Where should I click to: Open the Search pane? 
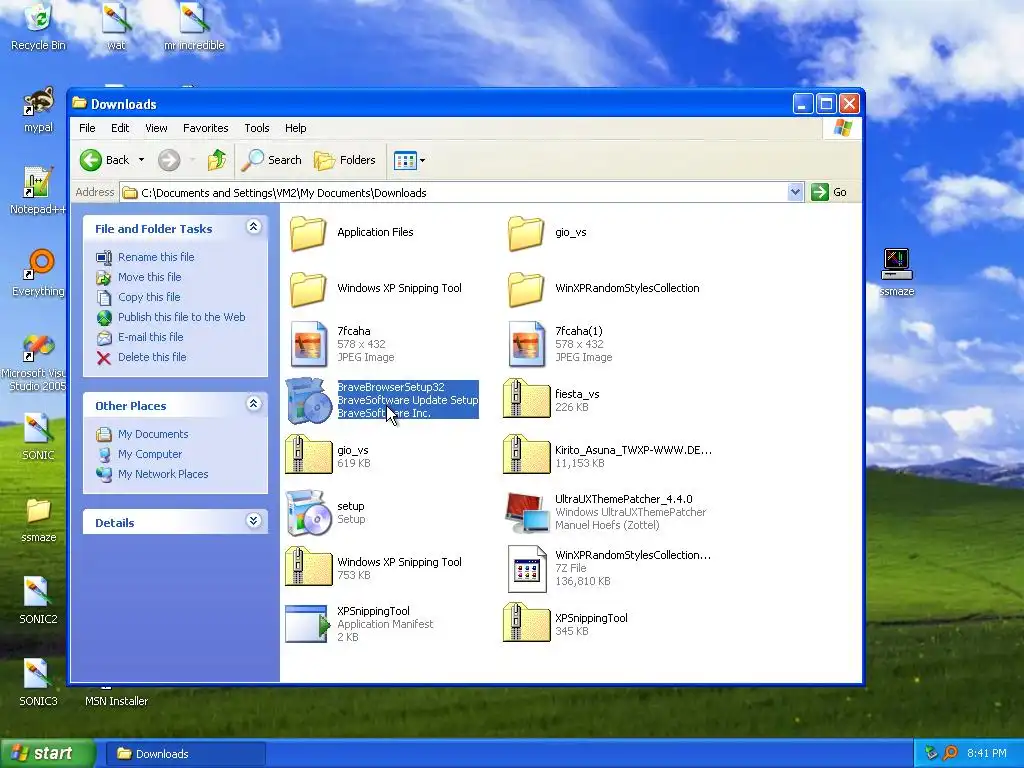[272, 160]
